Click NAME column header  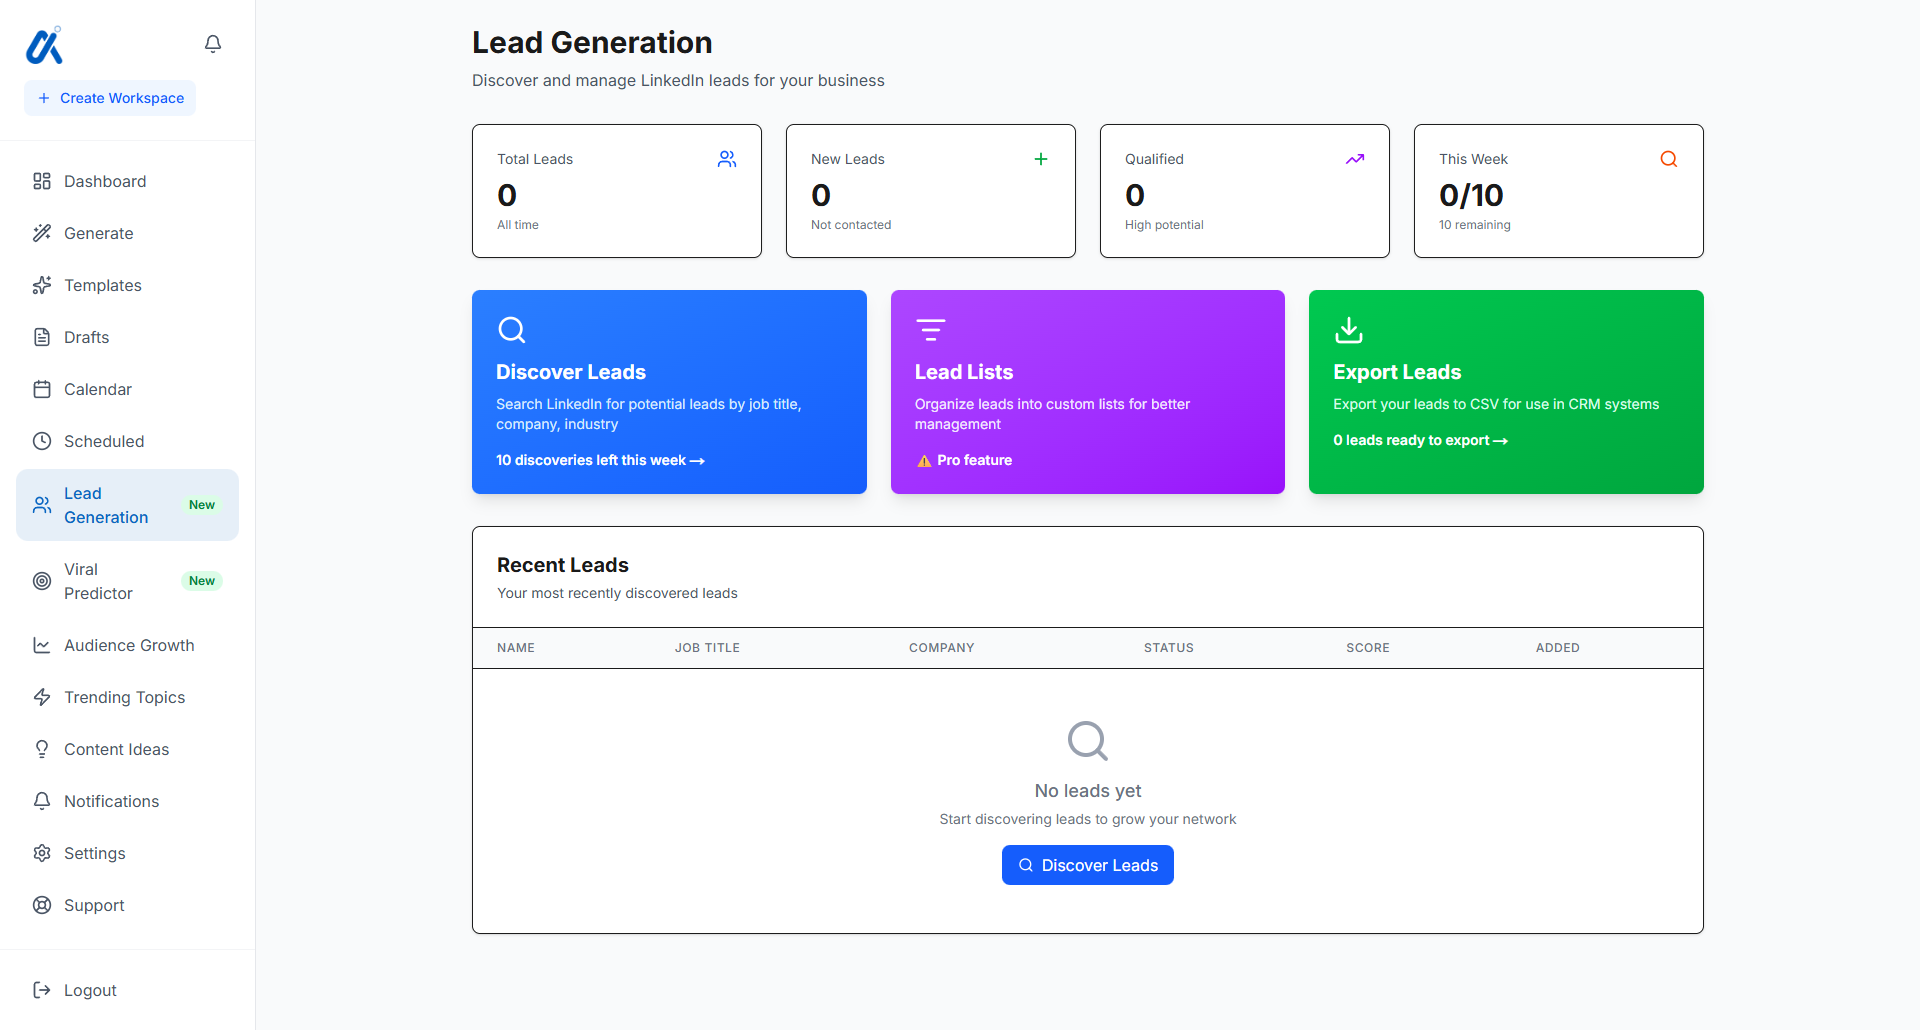[516, 648]
